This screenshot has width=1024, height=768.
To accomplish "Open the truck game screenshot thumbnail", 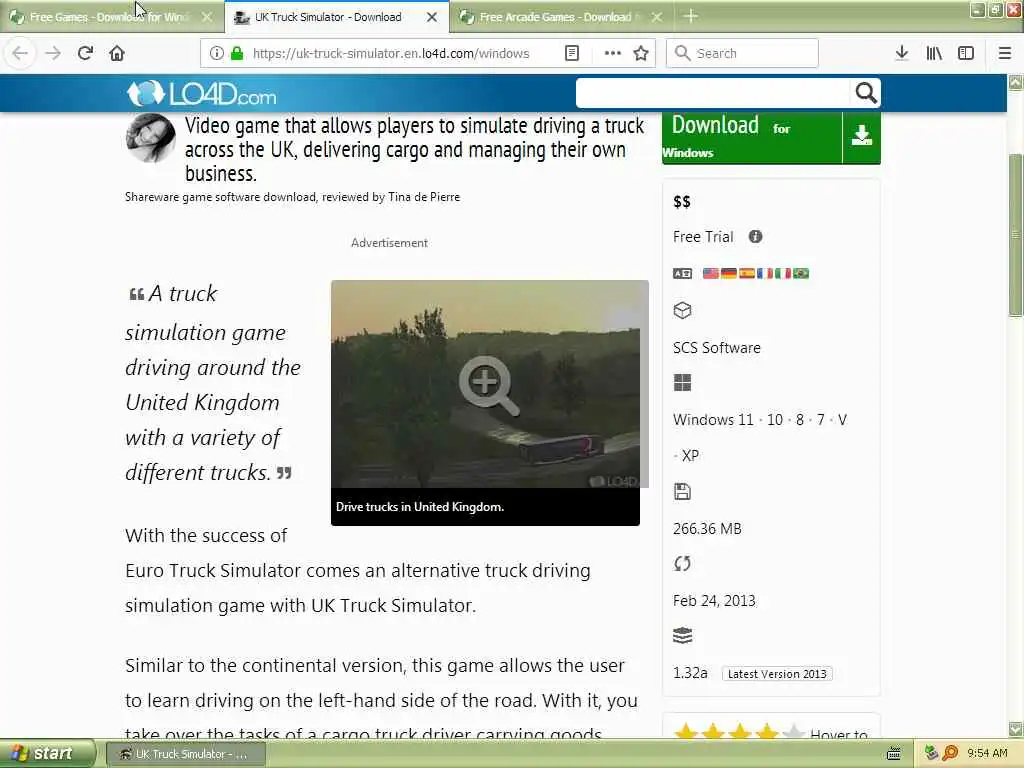I will pyautogui.click(x=485, y=383).
